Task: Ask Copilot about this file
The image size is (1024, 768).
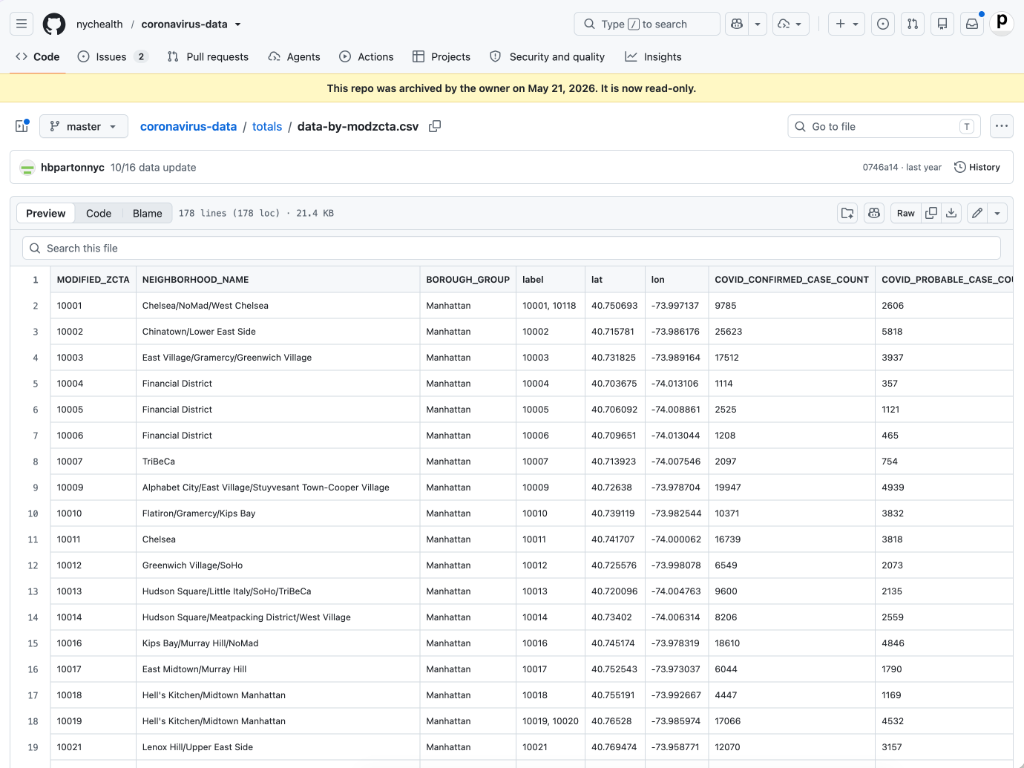Action: (874, 213)
